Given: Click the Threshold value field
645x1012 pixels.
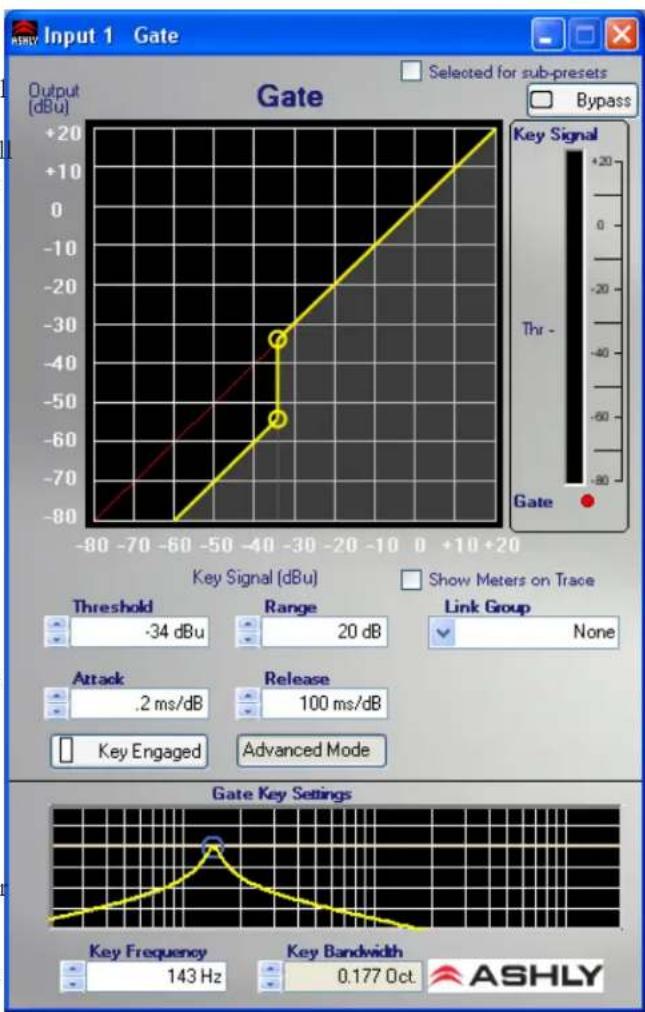Looking at the screenshot, I should [x=139, y=632].
